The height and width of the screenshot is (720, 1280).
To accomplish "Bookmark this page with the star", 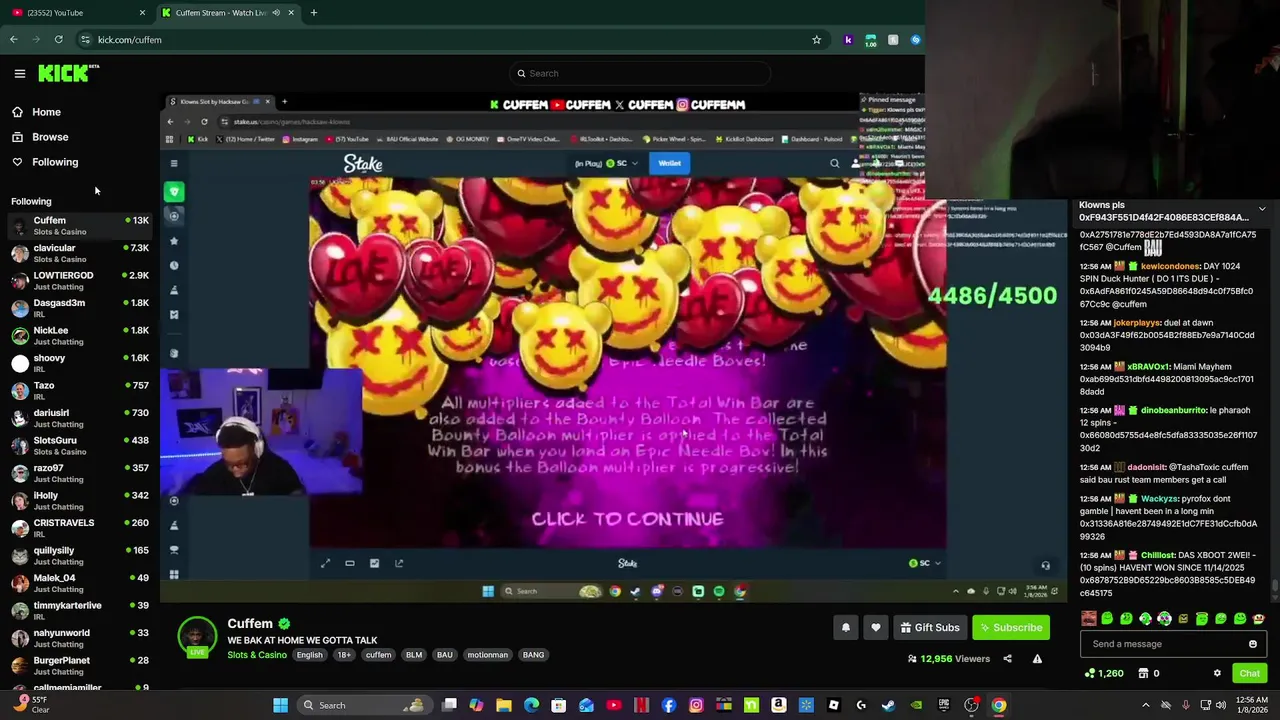I will 816,39.
